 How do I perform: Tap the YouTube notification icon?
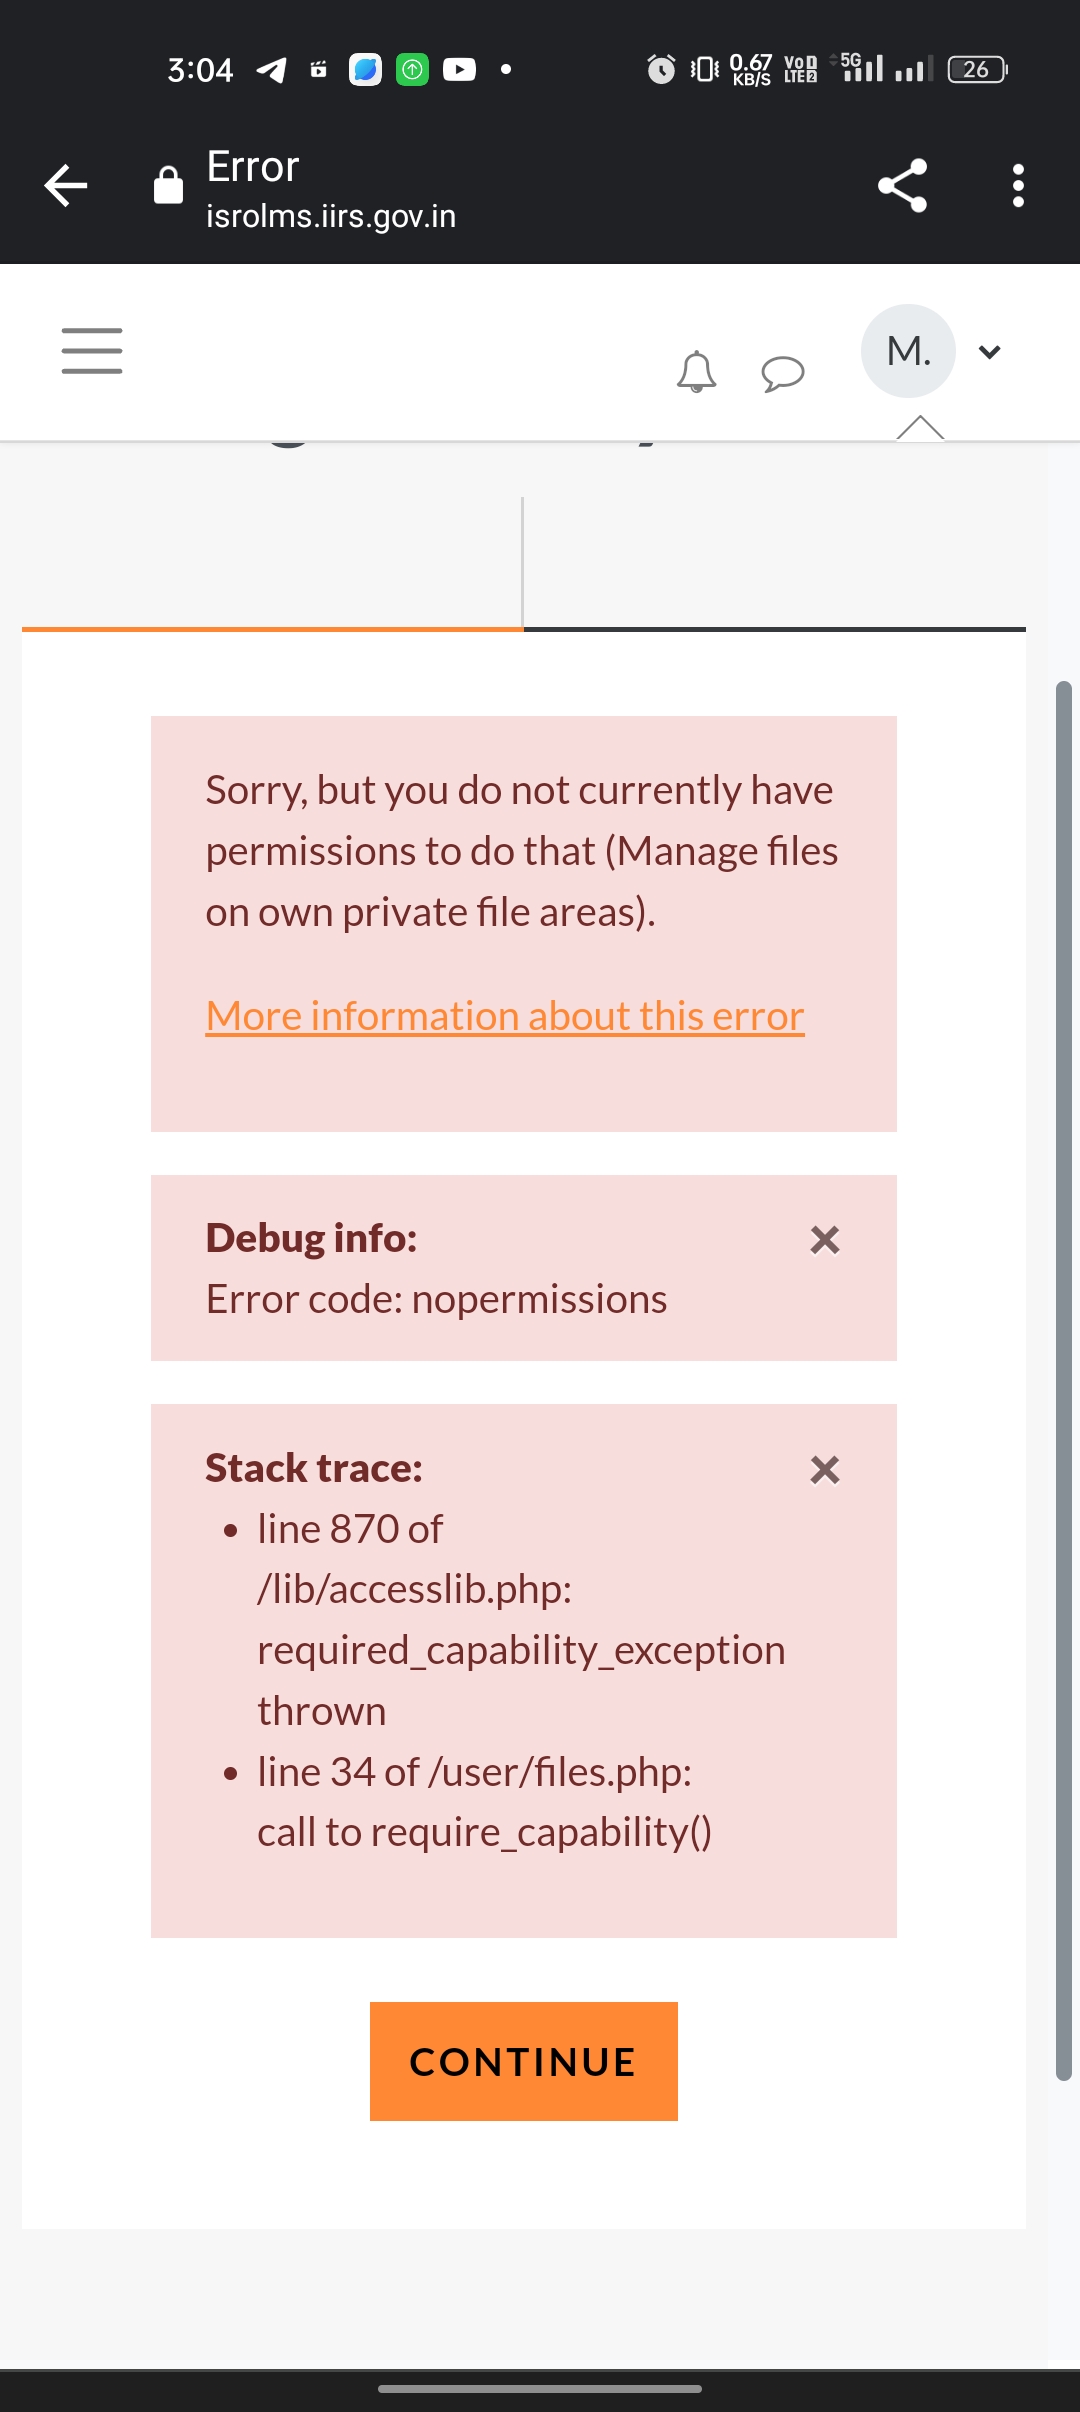(x=459, y=69)
